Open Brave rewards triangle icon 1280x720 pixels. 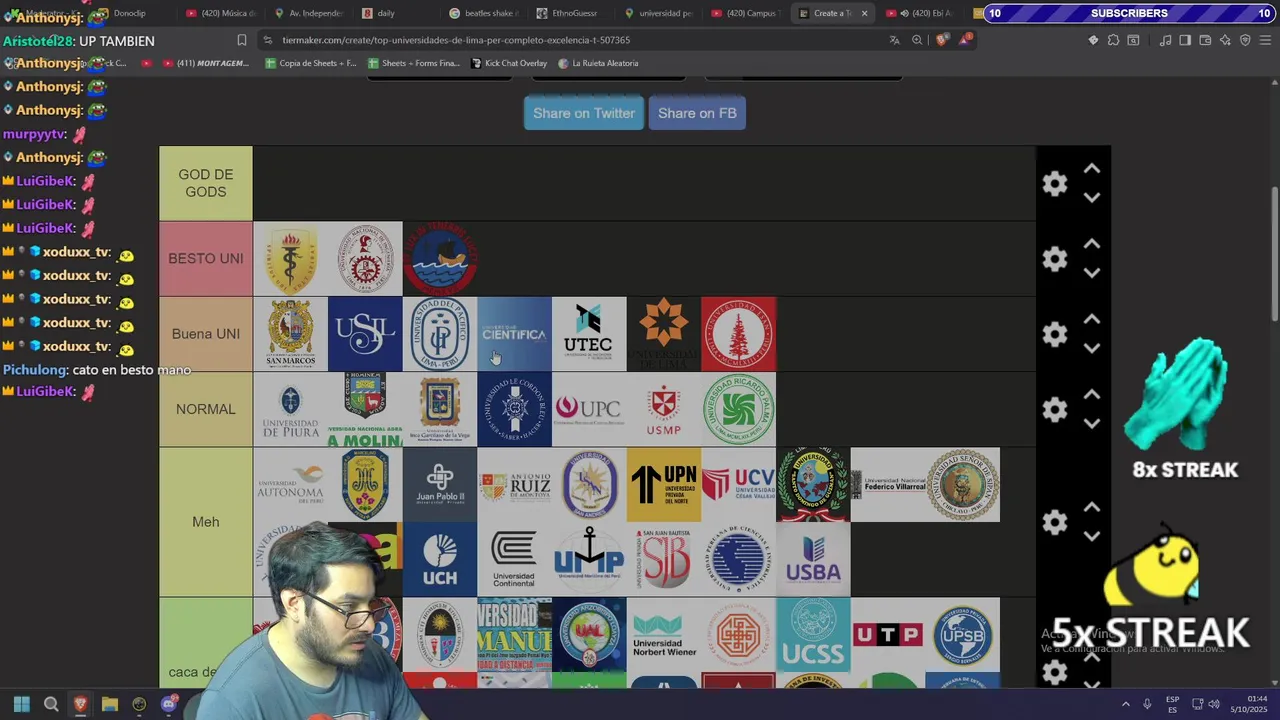tap(964, 40)
